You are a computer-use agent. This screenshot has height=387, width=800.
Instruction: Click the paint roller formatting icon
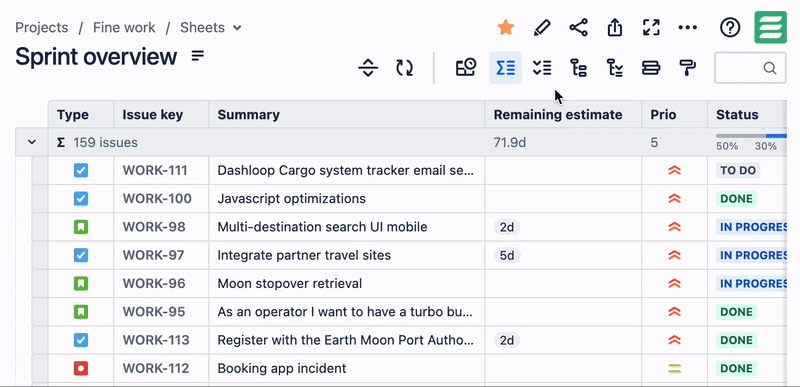pyautogui.click(x=687, y=68)
